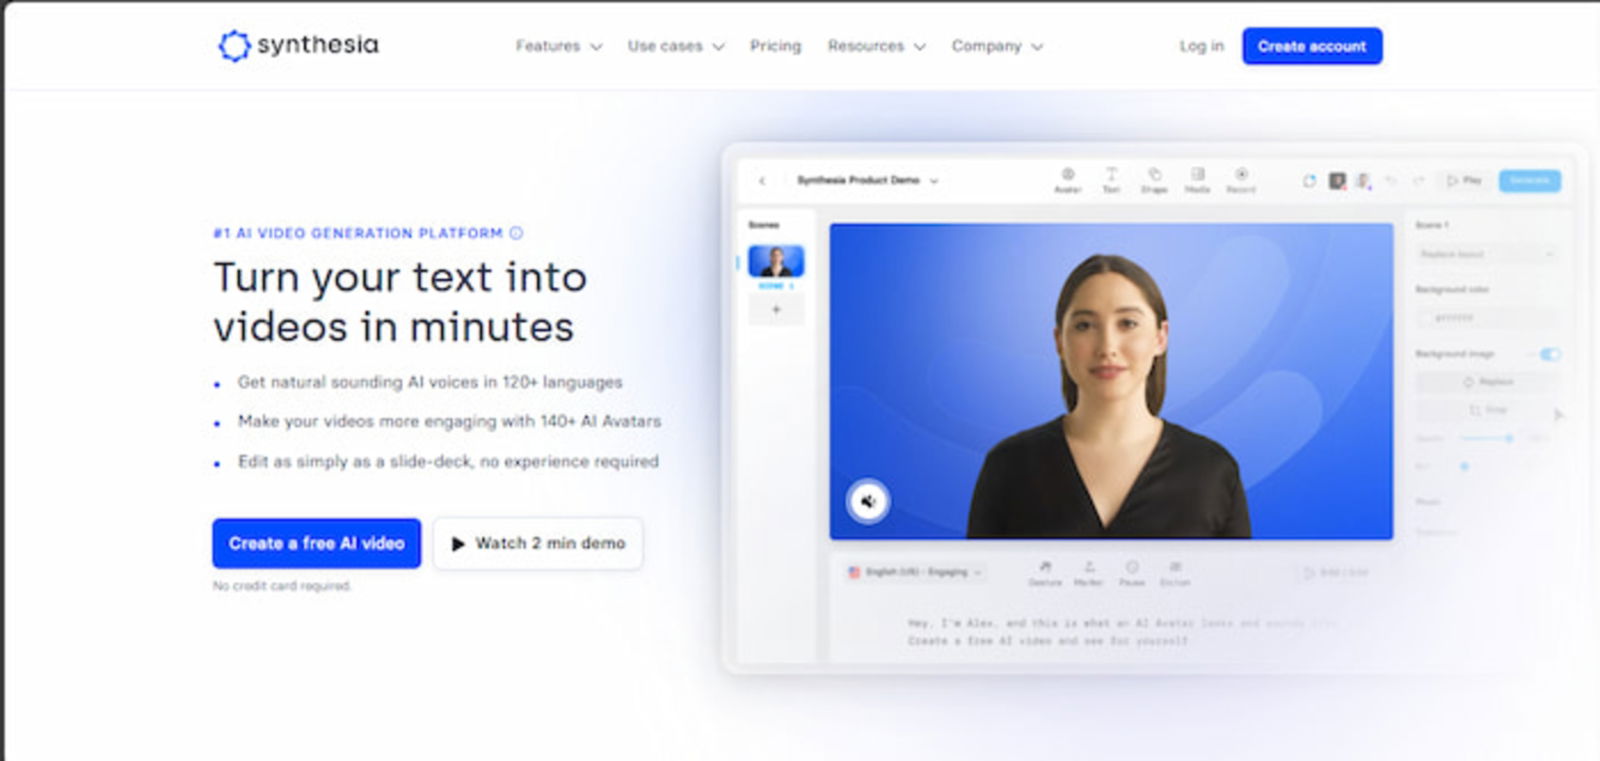Image resolution: width=1600 pixels, height=761 pixels.
Task: Open the Company menu
Action: click(x=997, y=46)
